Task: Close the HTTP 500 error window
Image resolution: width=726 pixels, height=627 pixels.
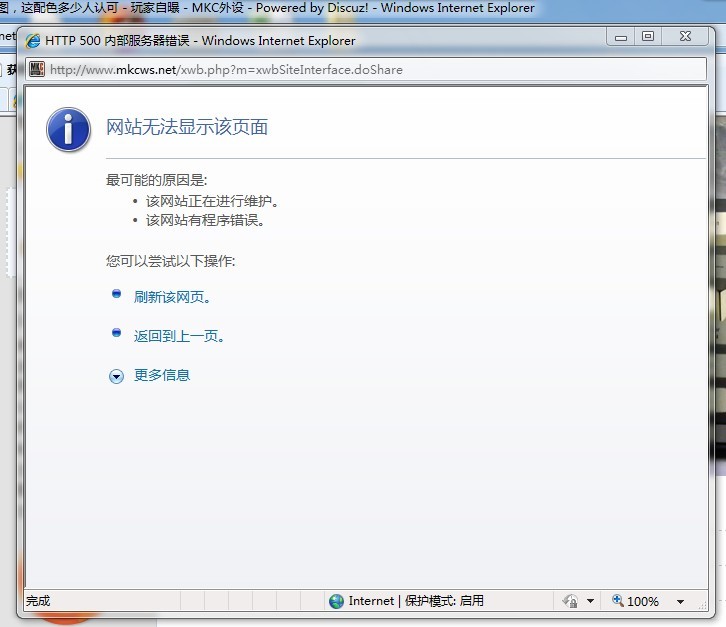Action: [685, 37]
